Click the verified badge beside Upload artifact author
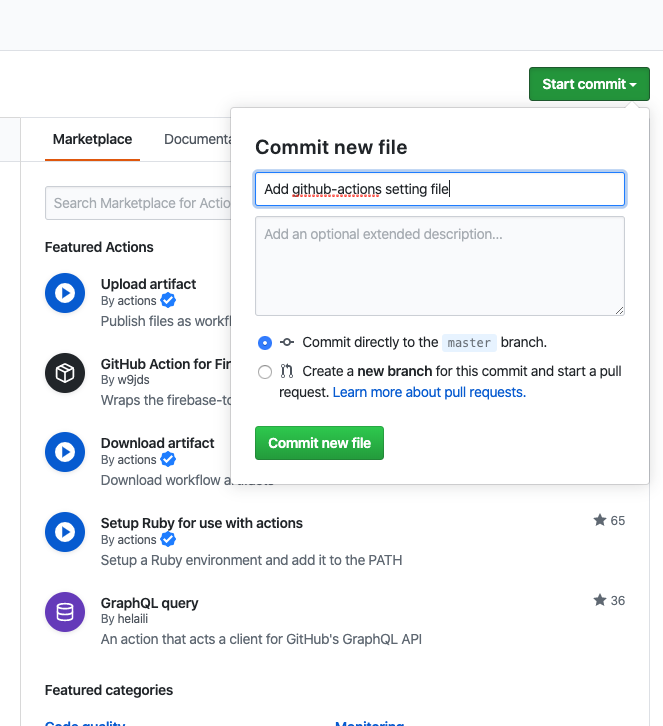Screen dimensions: 663x726 tap(168, 300)
